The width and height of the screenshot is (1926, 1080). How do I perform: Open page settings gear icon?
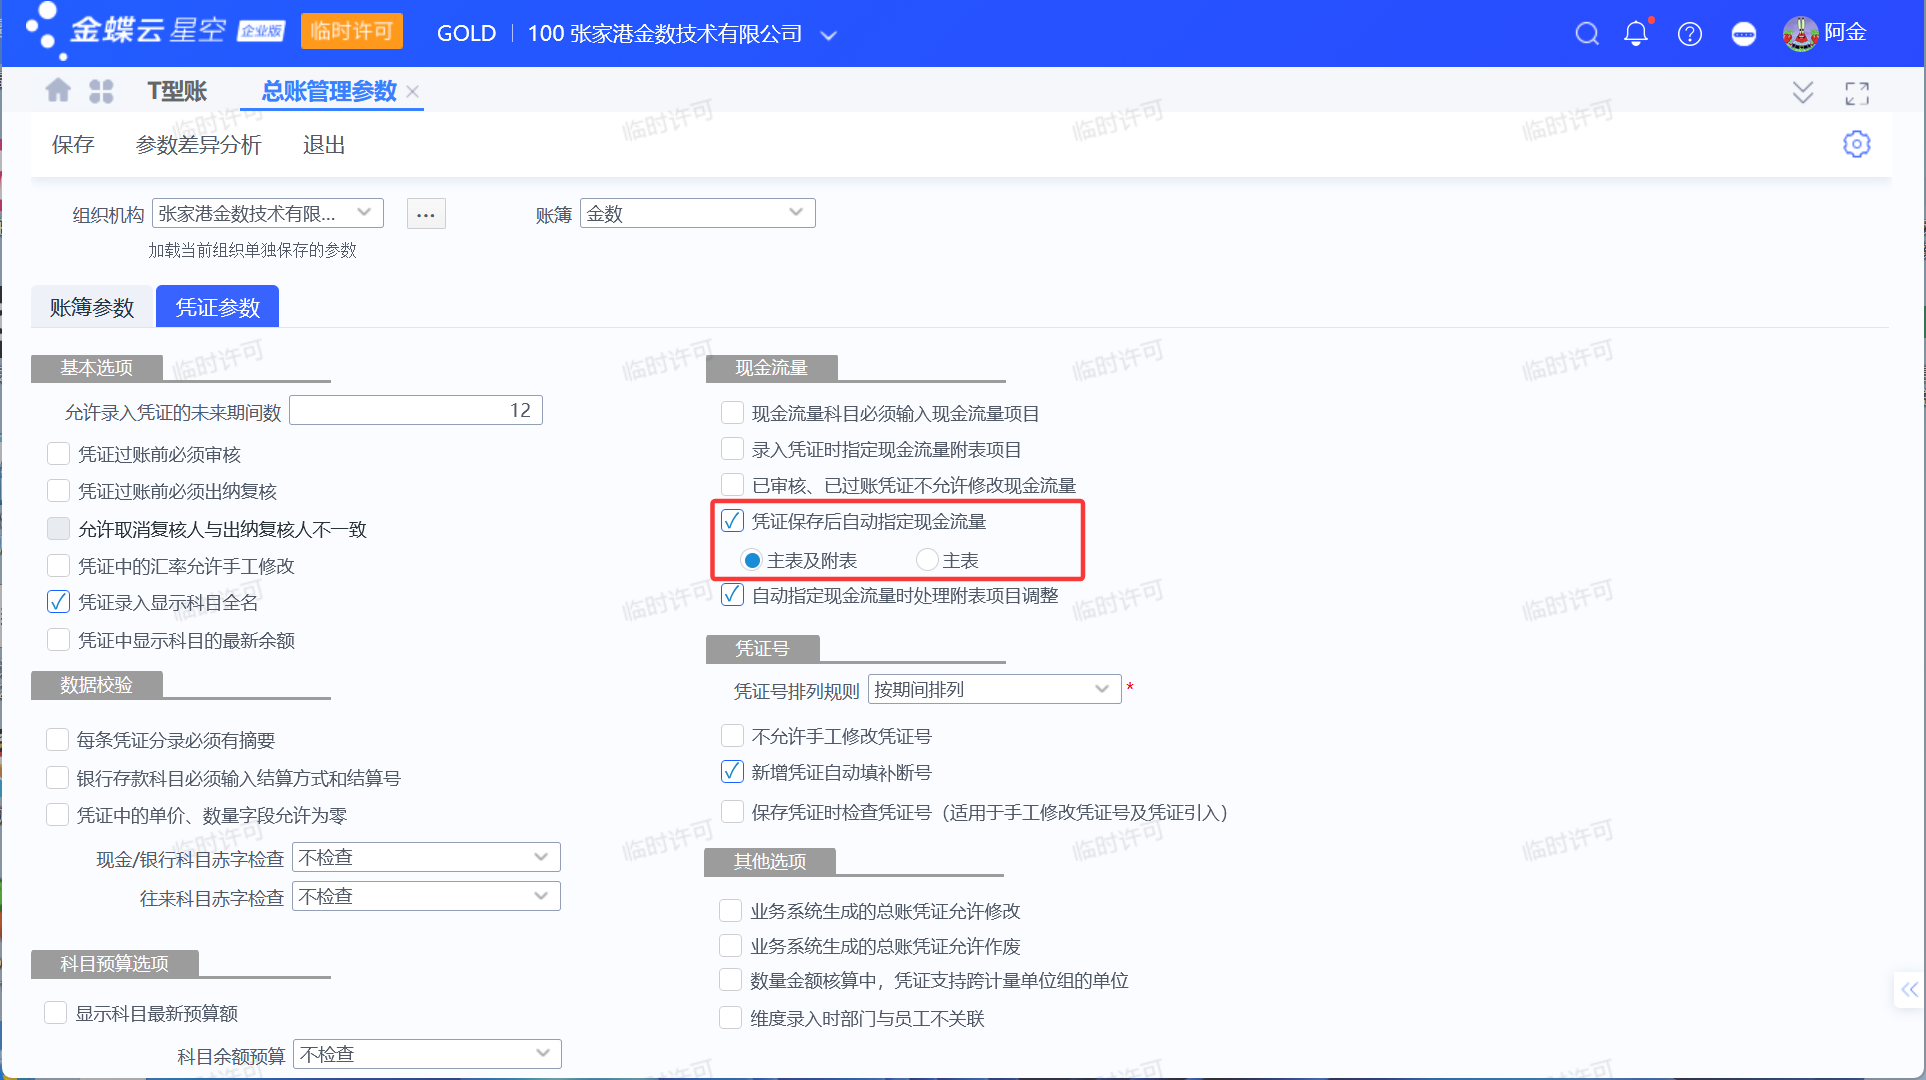point(1857,144)
